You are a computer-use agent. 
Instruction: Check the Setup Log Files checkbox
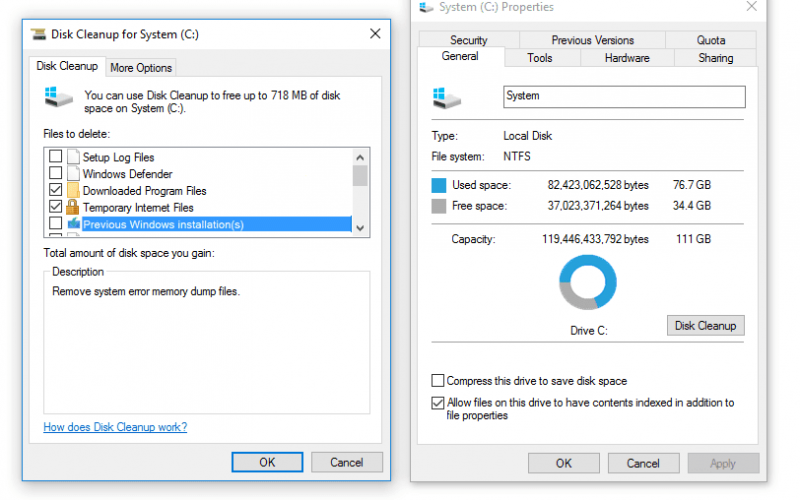tap(56, 156)
